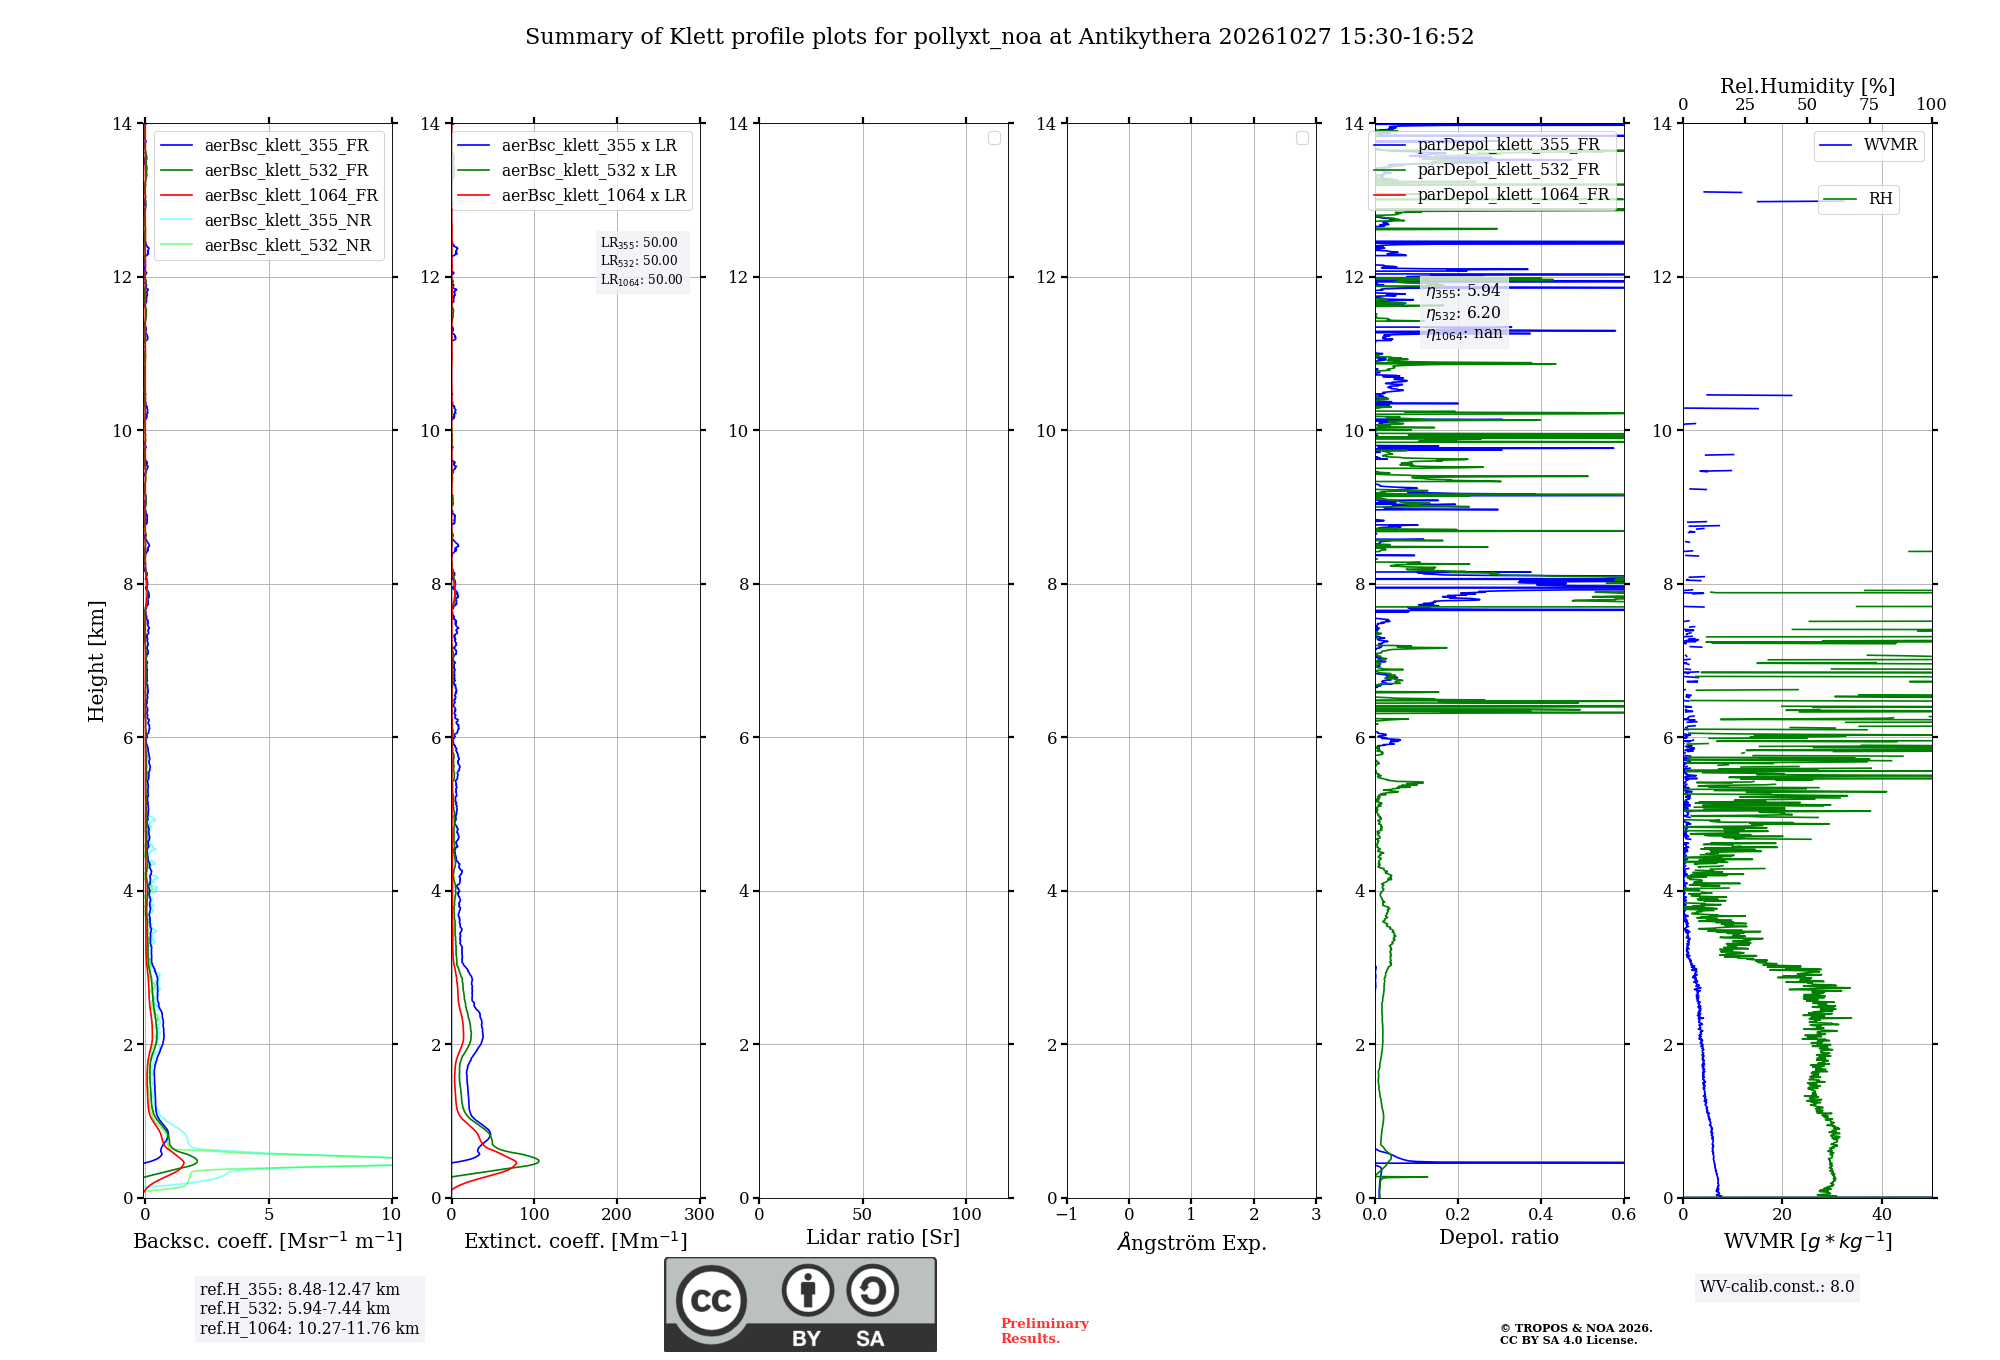This screenshot has width=2000, height=1360.
Task: Click the RH legend entry
Action: tap(1858, 199)
